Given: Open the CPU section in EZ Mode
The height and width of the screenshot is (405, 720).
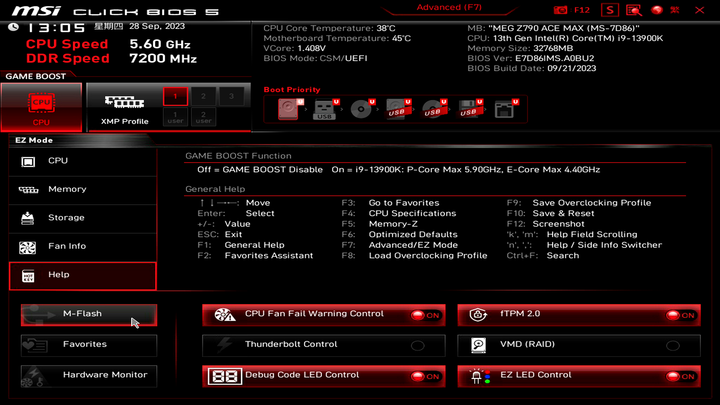Looking at the screenshot, I should 83,162.
